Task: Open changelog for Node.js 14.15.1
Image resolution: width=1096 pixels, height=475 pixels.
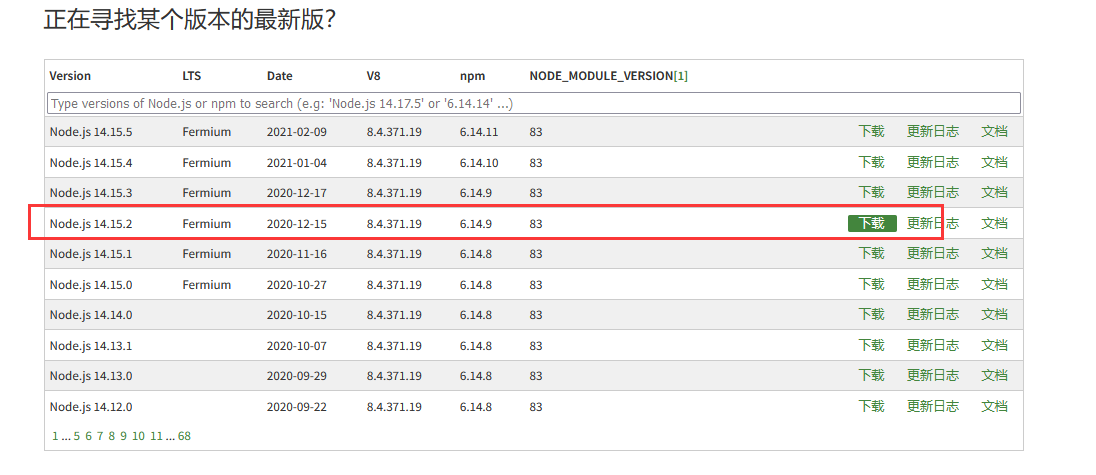Action: (x=933, y=254)
